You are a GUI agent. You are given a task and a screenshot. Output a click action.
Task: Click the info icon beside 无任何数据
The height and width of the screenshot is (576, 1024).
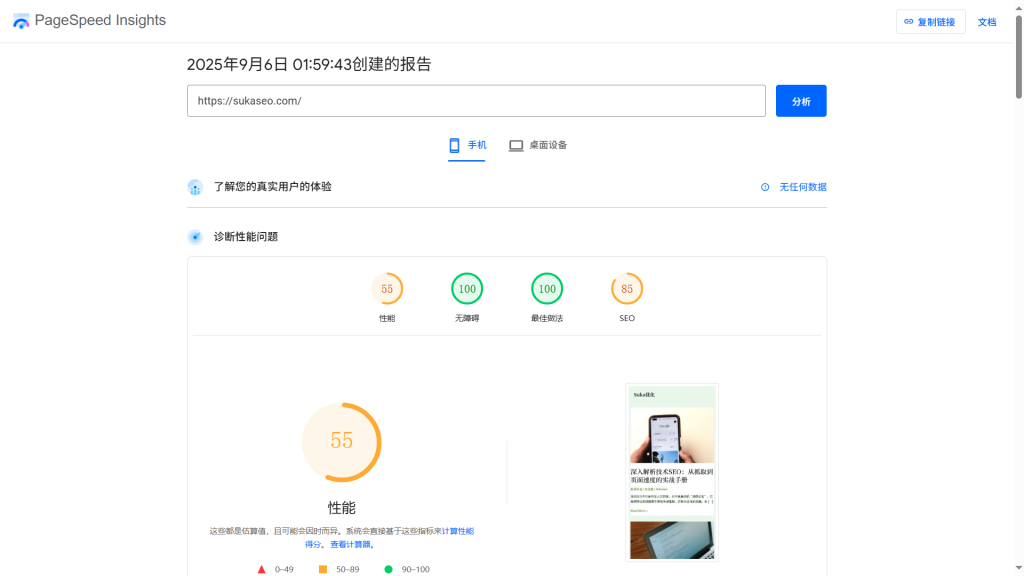click(765, 187)
